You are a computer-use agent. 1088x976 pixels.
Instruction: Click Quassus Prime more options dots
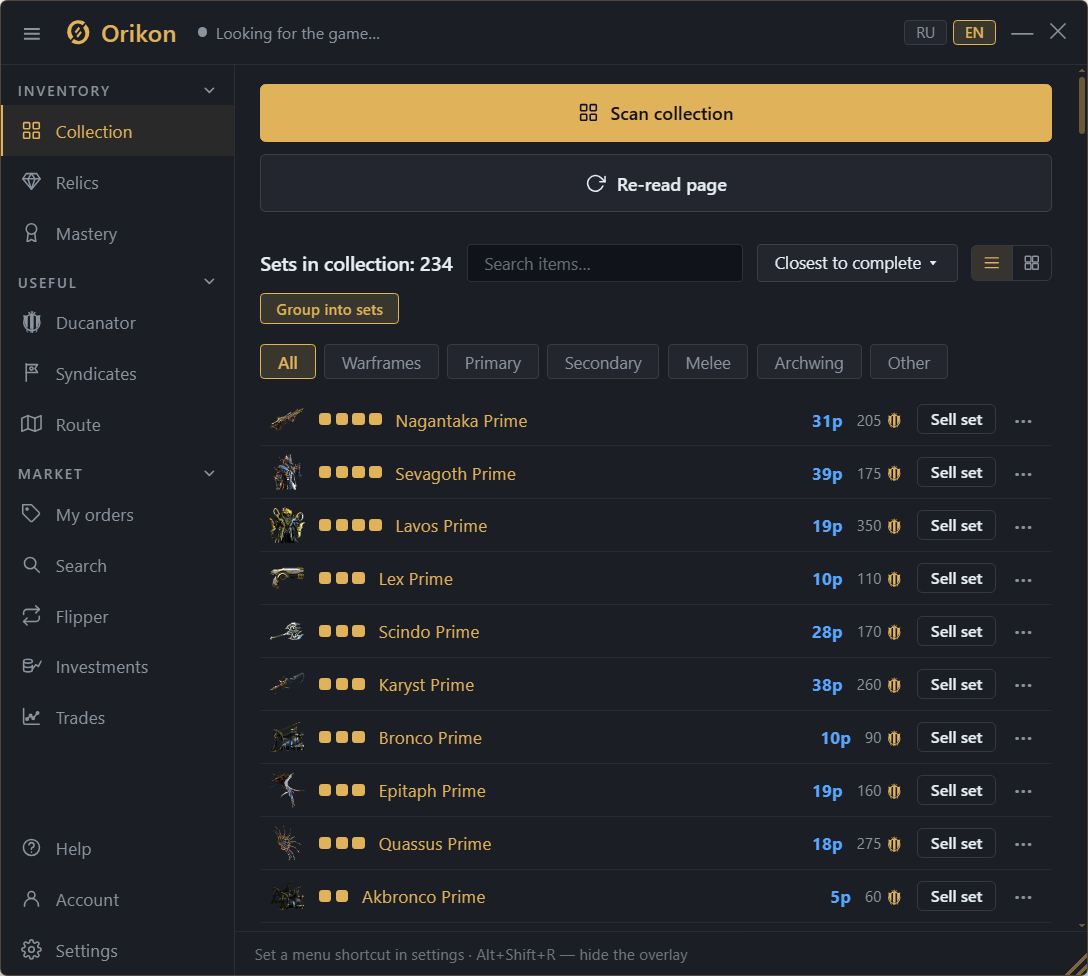coord(1023,844)
